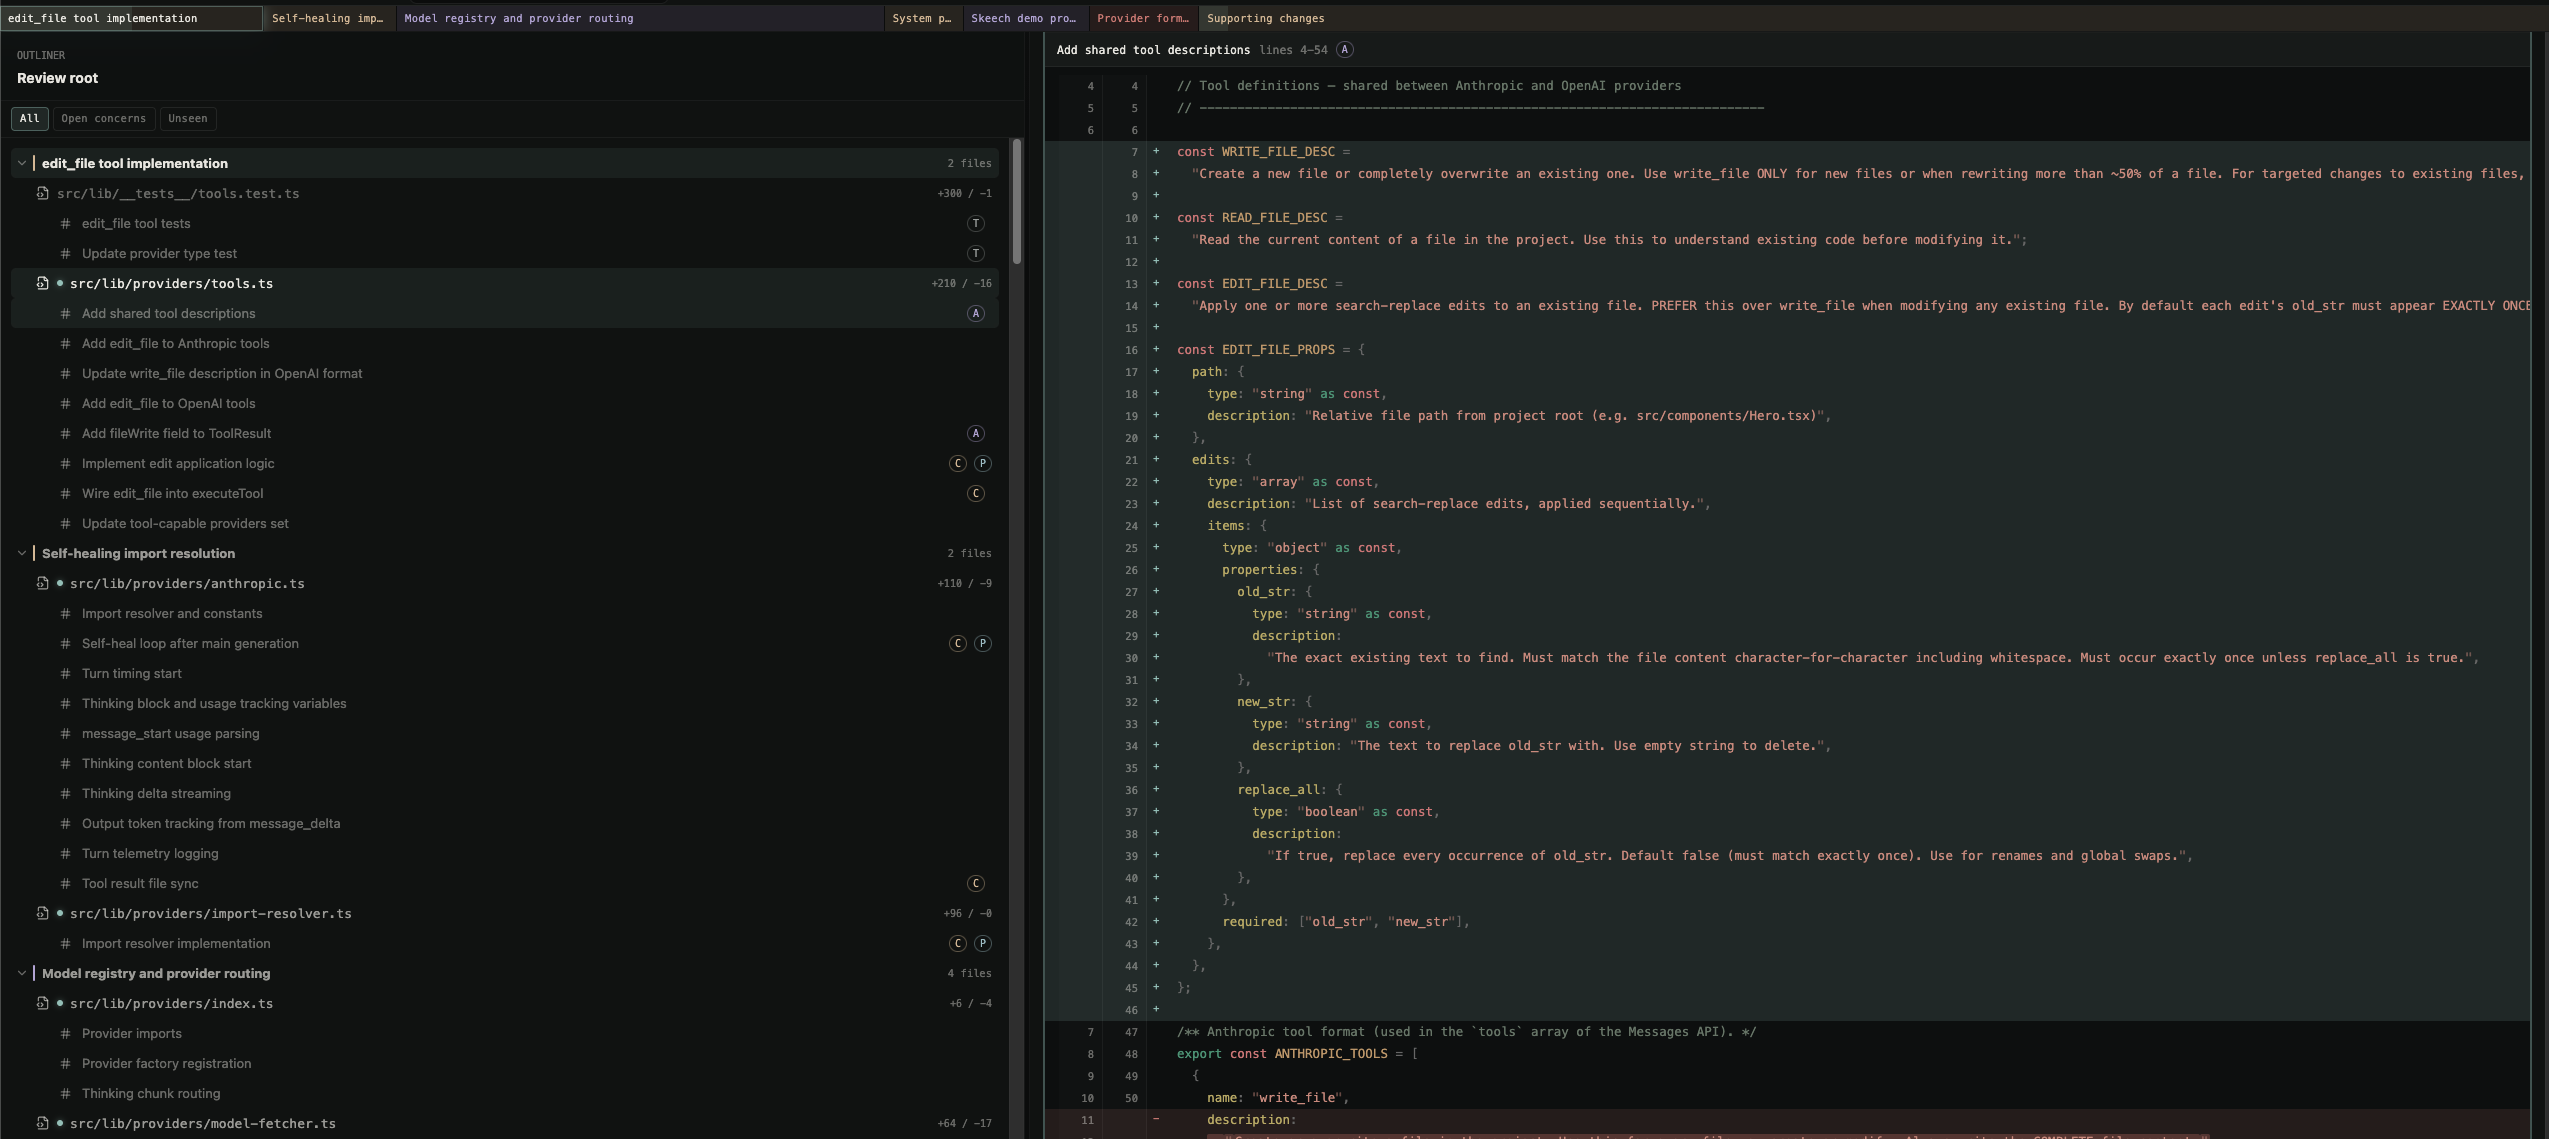2549x1139 pixels.
Task: Click A badge on Add shared tool descriptions row
Action: (976, 313)
